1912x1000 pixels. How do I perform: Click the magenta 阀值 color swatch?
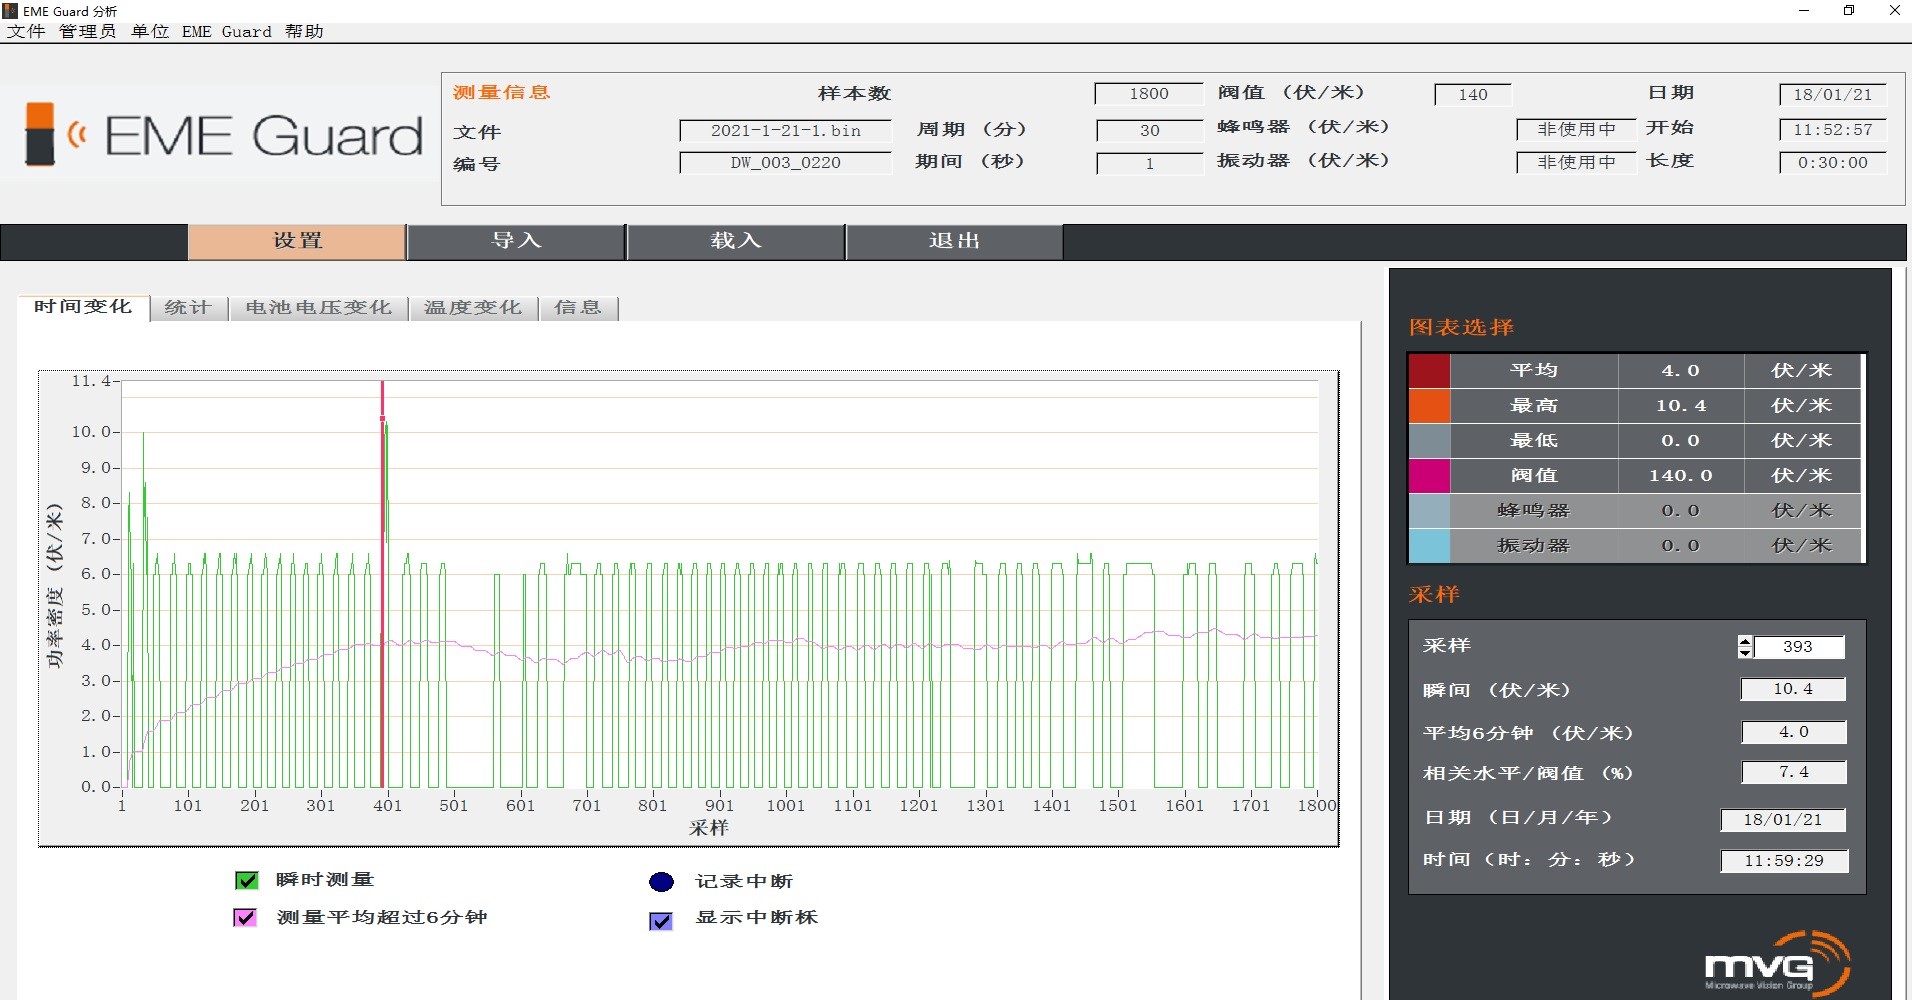pyautogui.click(x=1429, y=476)
